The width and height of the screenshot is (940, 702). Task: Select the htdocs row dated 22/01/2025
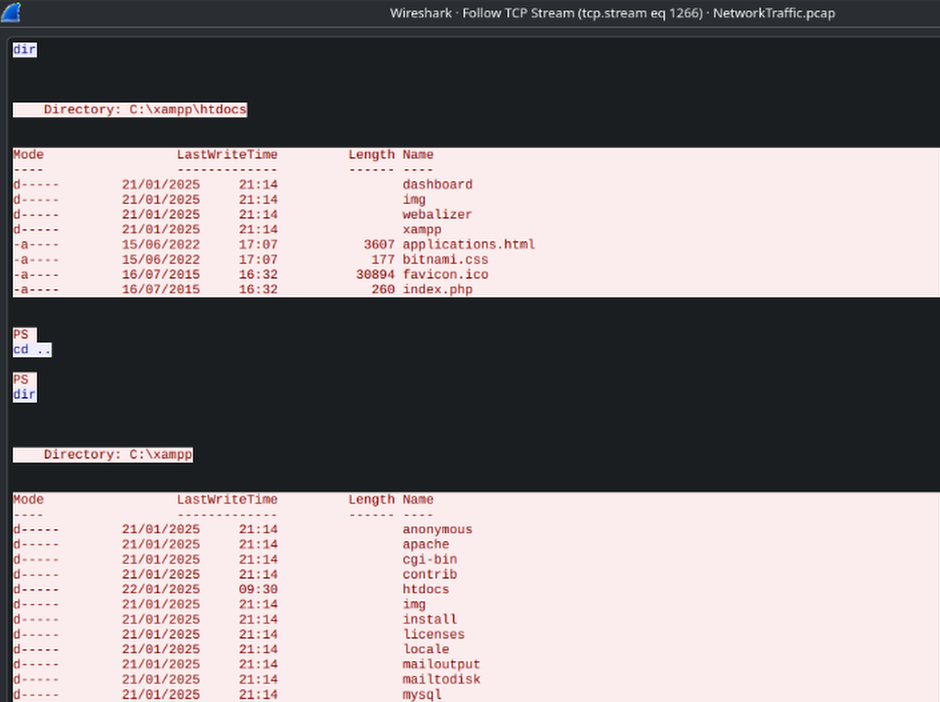[426, 590]
